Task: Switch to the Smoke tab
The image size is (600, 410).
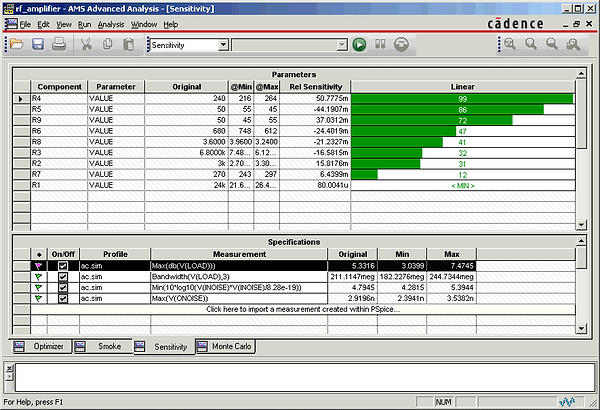Action: [x=102, y=346]
